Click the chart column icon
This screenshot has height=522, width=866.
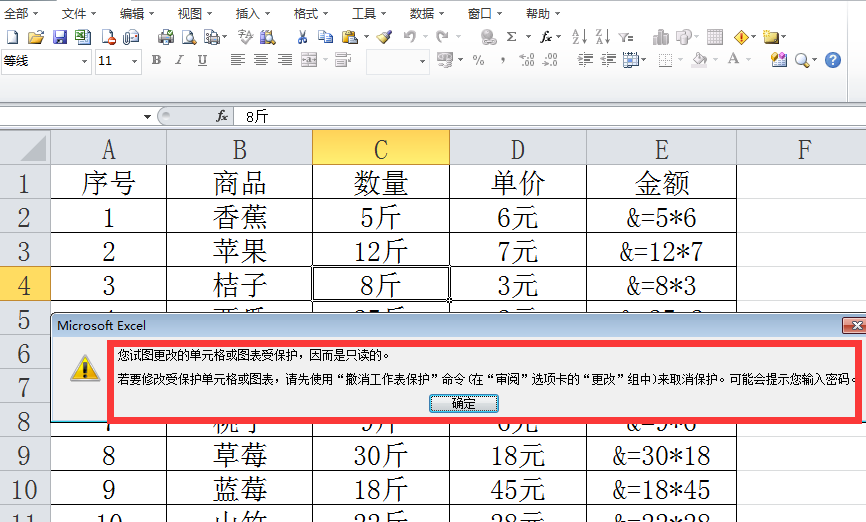point(661,37)
